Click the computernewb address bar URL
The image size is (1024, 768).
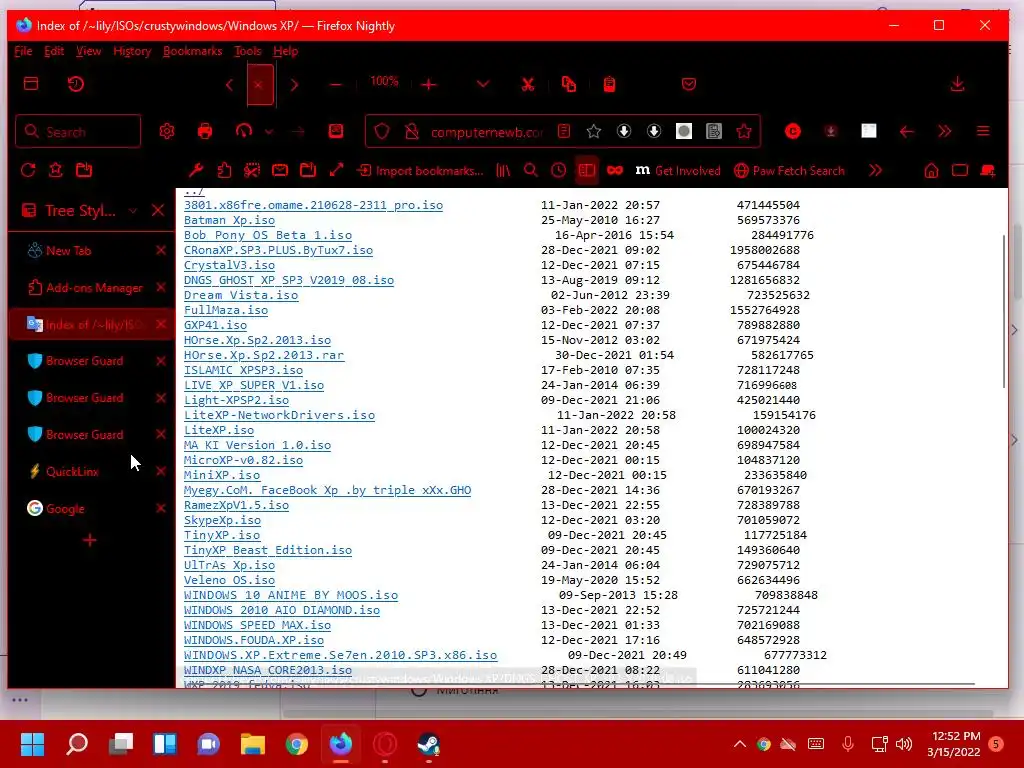(x=487, y=132)
